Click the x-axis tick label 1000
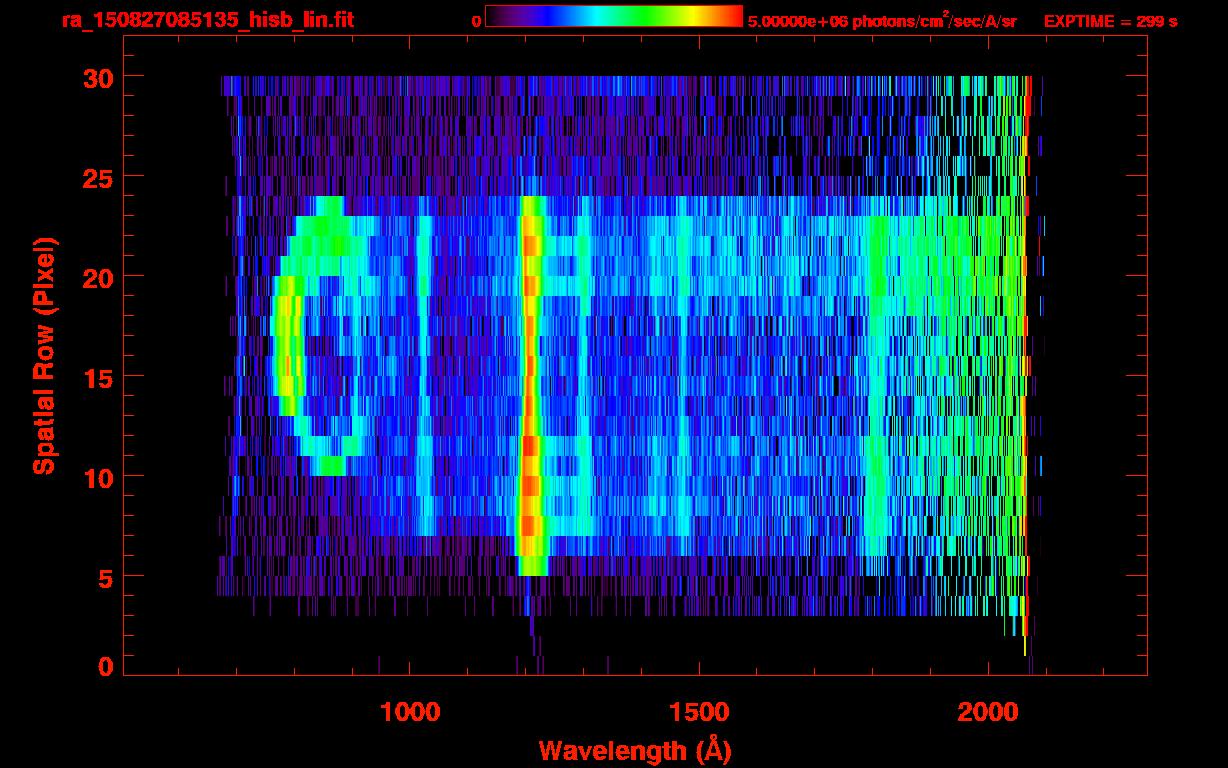This screenshot has height=768, width=1228. [x=410, y=712]
